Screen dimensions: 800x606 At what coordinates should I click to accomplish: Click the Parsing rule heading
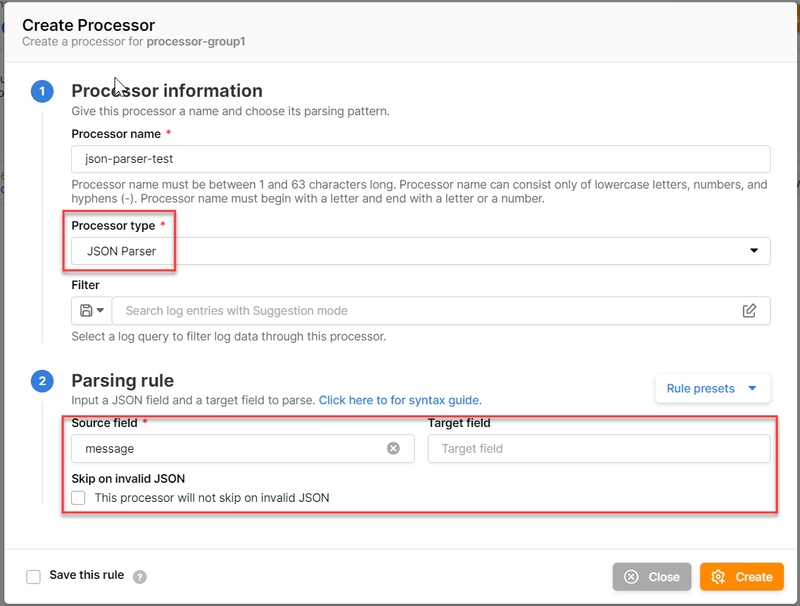coord(122,380)
